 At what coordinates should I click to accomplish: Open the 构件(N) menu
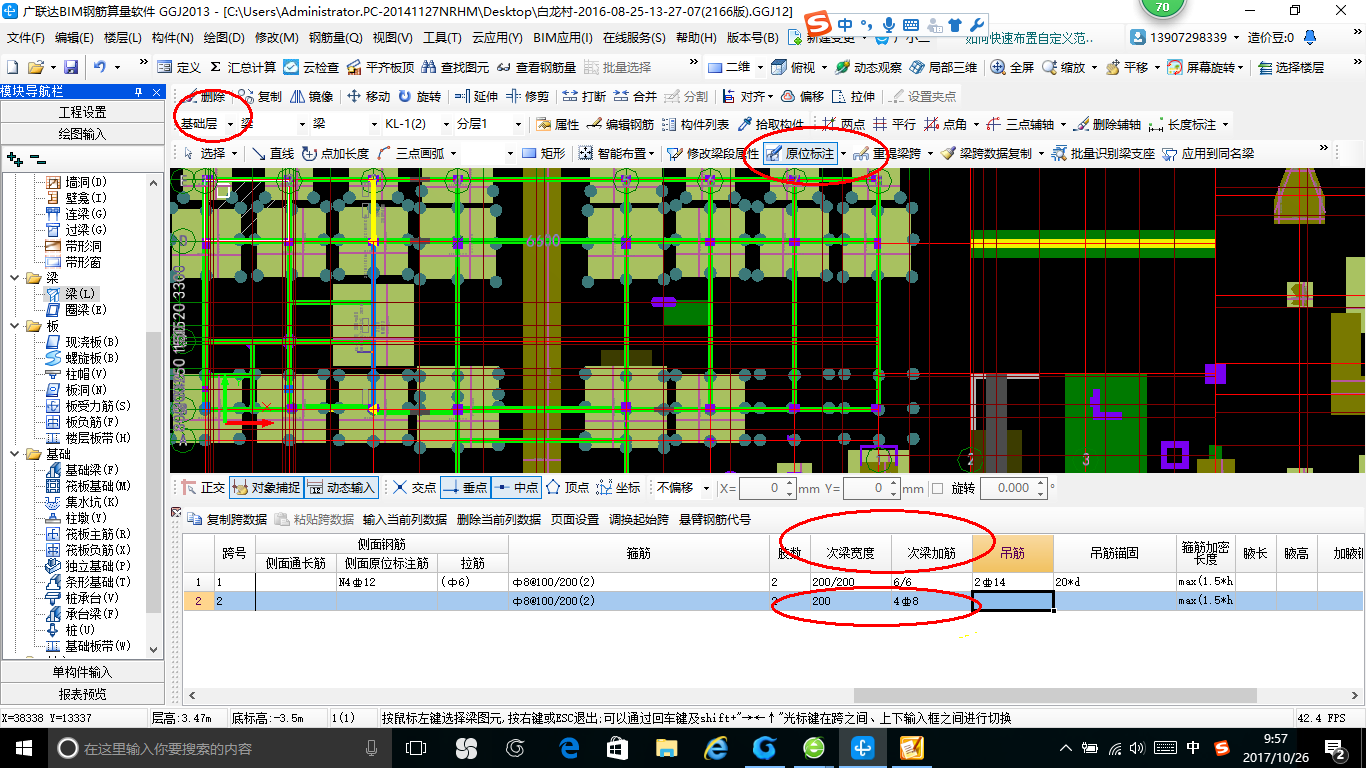(x=173, y=38)
